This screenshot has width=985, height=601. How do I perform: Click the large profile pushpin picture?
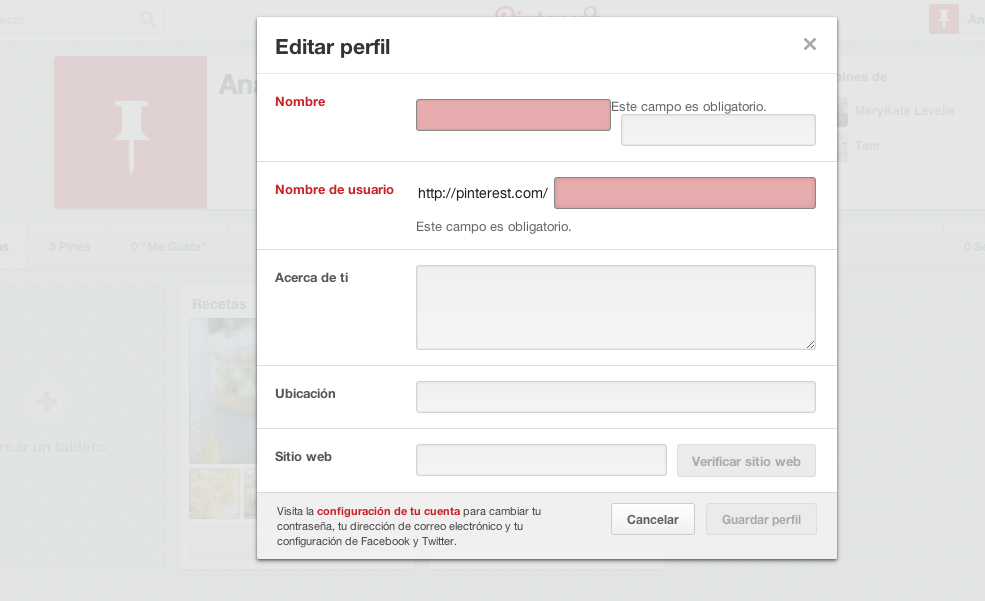(130, 132)
